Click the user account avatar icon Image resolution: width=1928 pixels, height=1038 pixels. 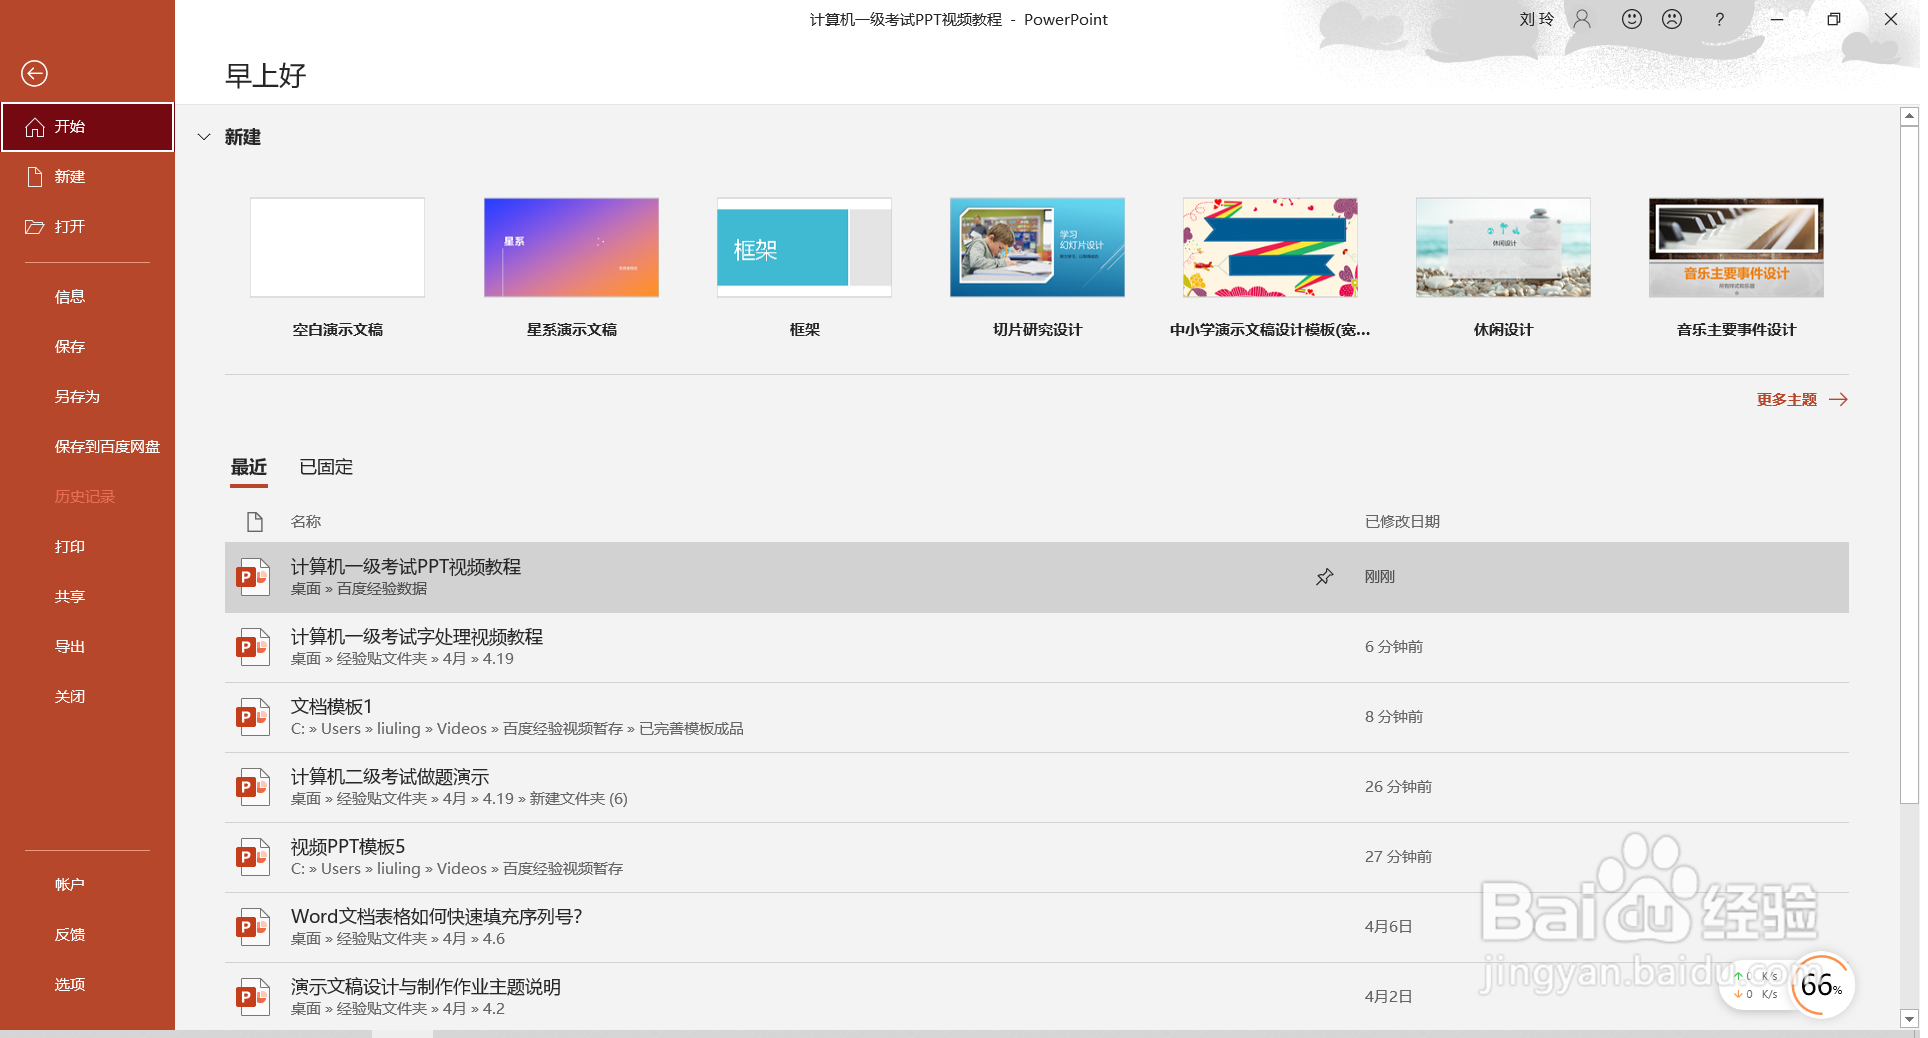point(1582,19)
